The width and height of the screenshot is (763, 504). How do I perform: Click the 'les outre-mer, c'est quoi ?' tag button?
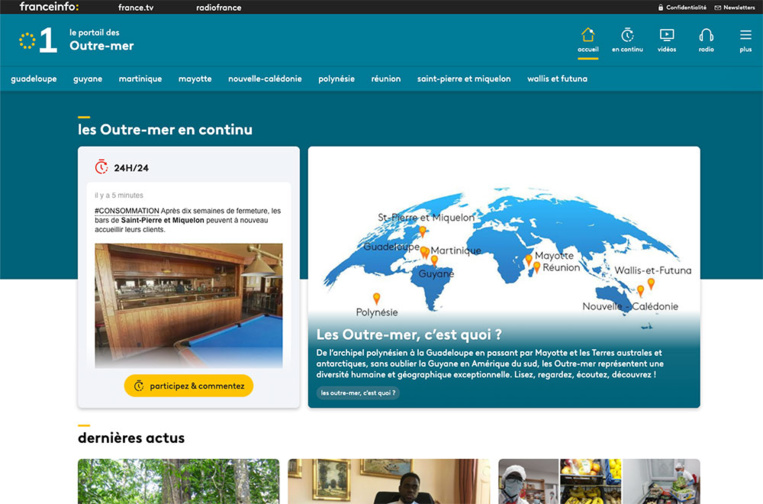358,393
